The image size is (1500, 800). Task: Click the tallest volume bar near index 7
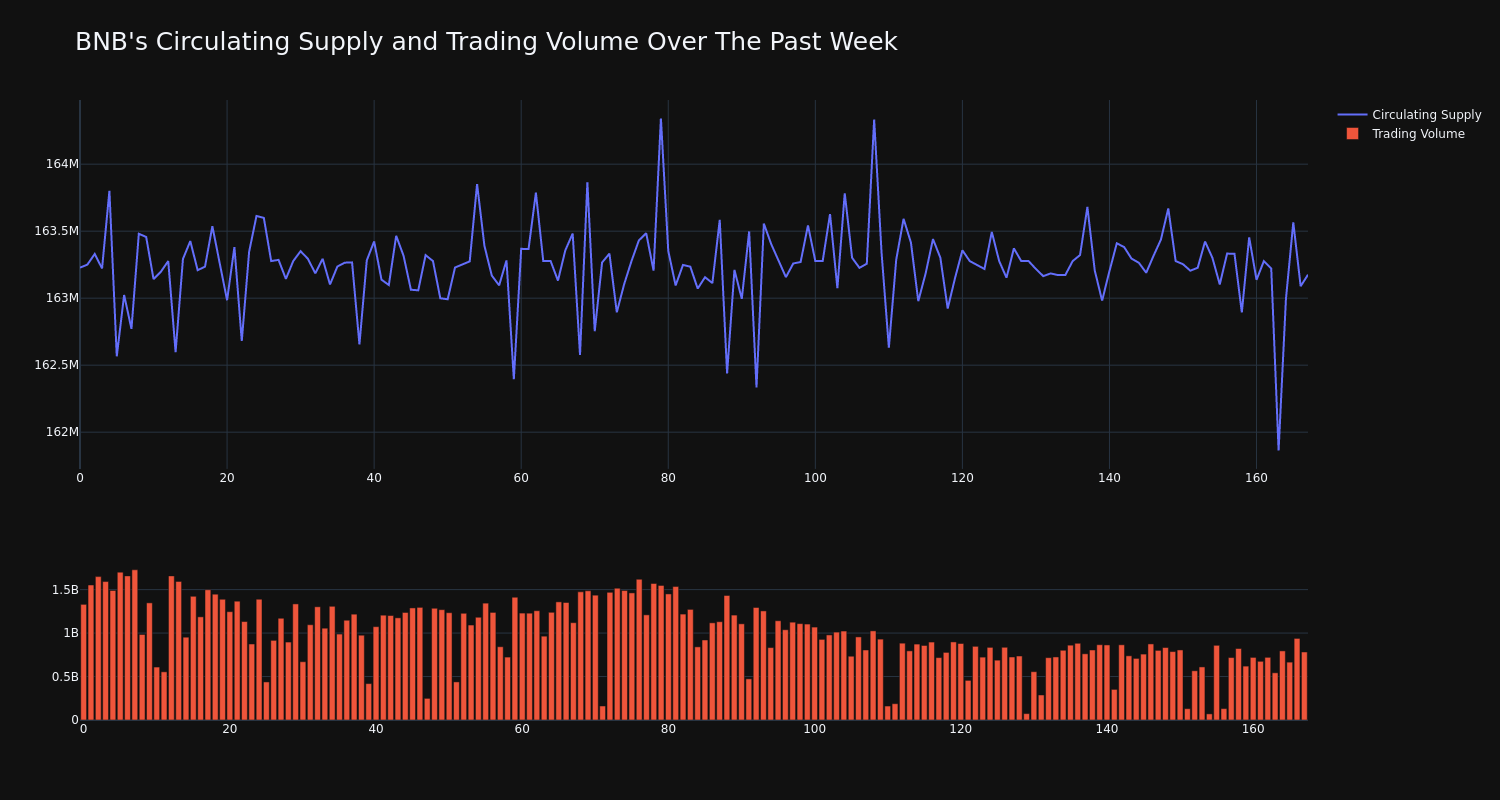coord(134,645)
